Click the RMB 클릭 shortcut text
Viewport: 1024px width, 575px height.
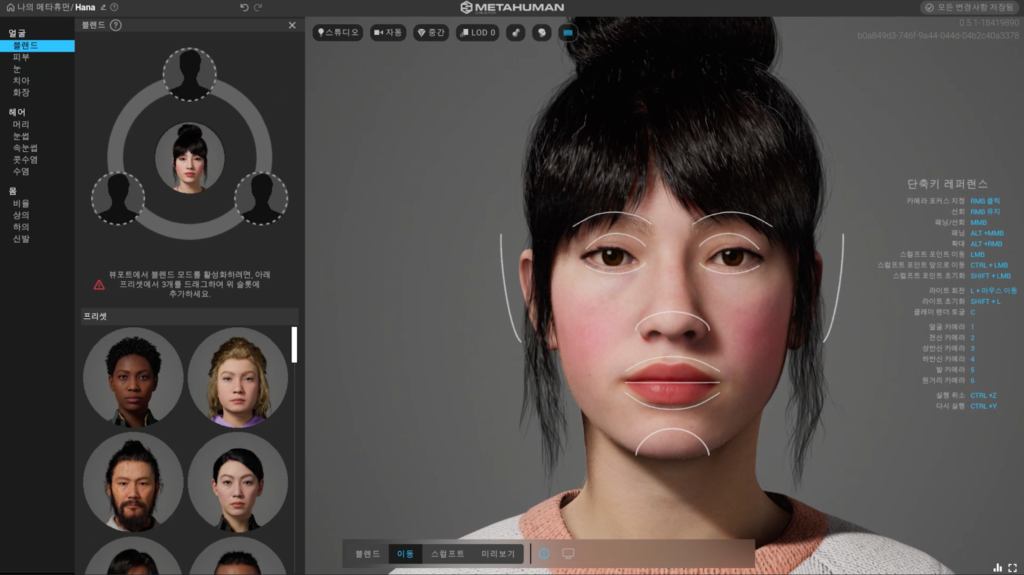(x=985, y=201)
